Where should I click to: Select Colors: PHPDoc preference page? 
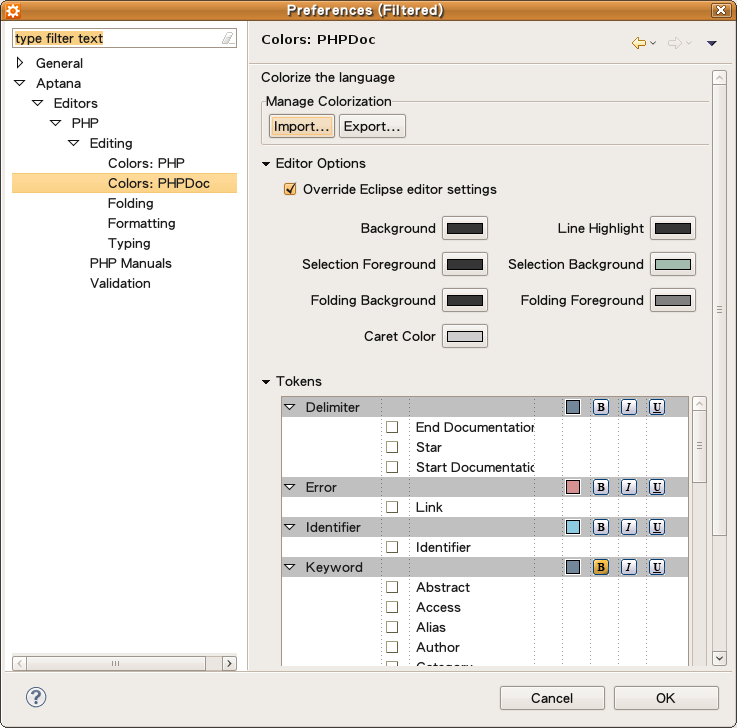tap(159, 183)
